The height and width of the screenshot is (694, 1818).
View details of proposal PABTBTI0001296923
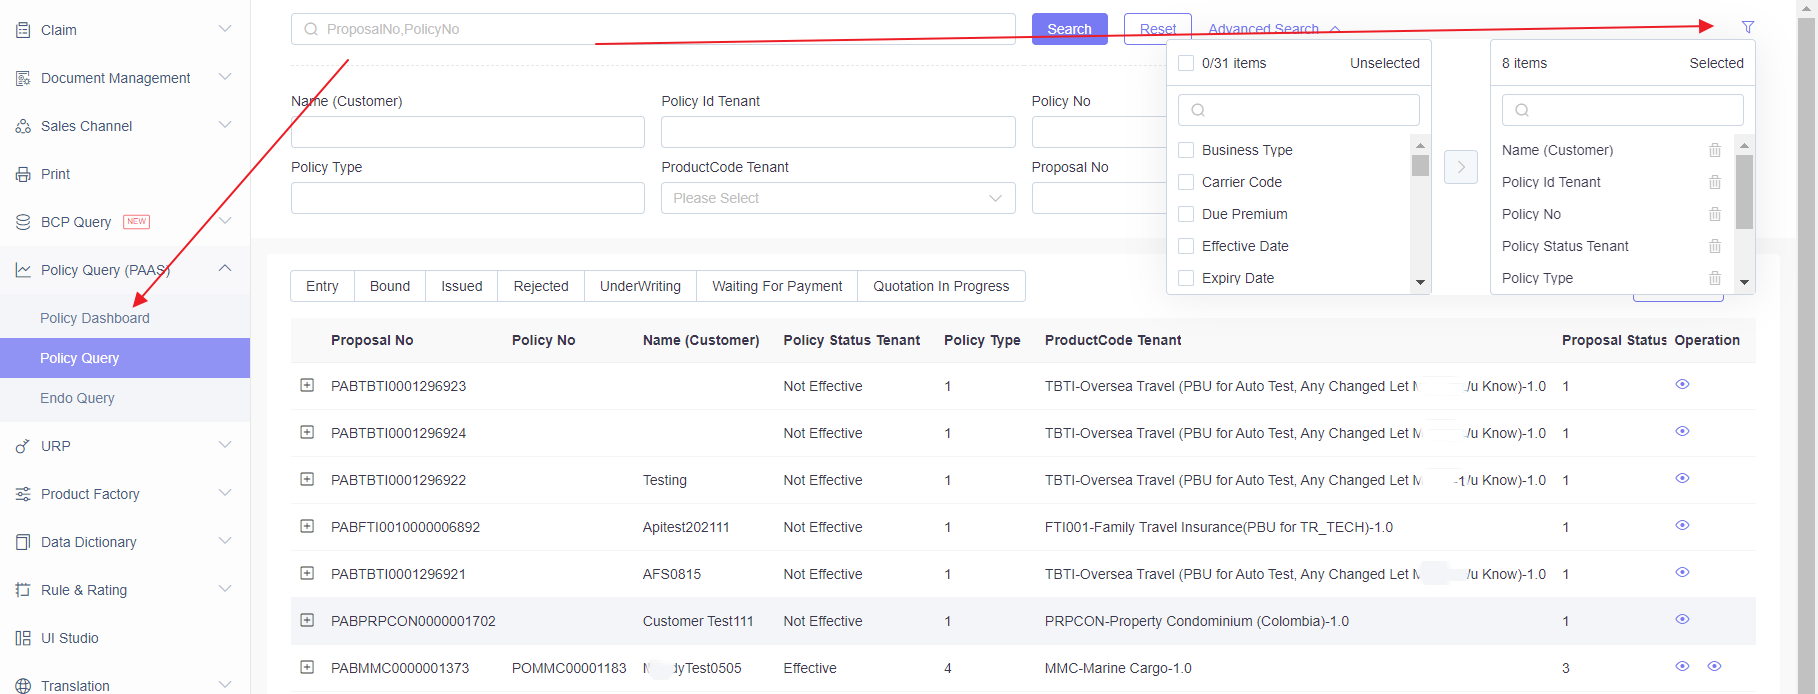pyautogui.click(x=1682, y=384)
